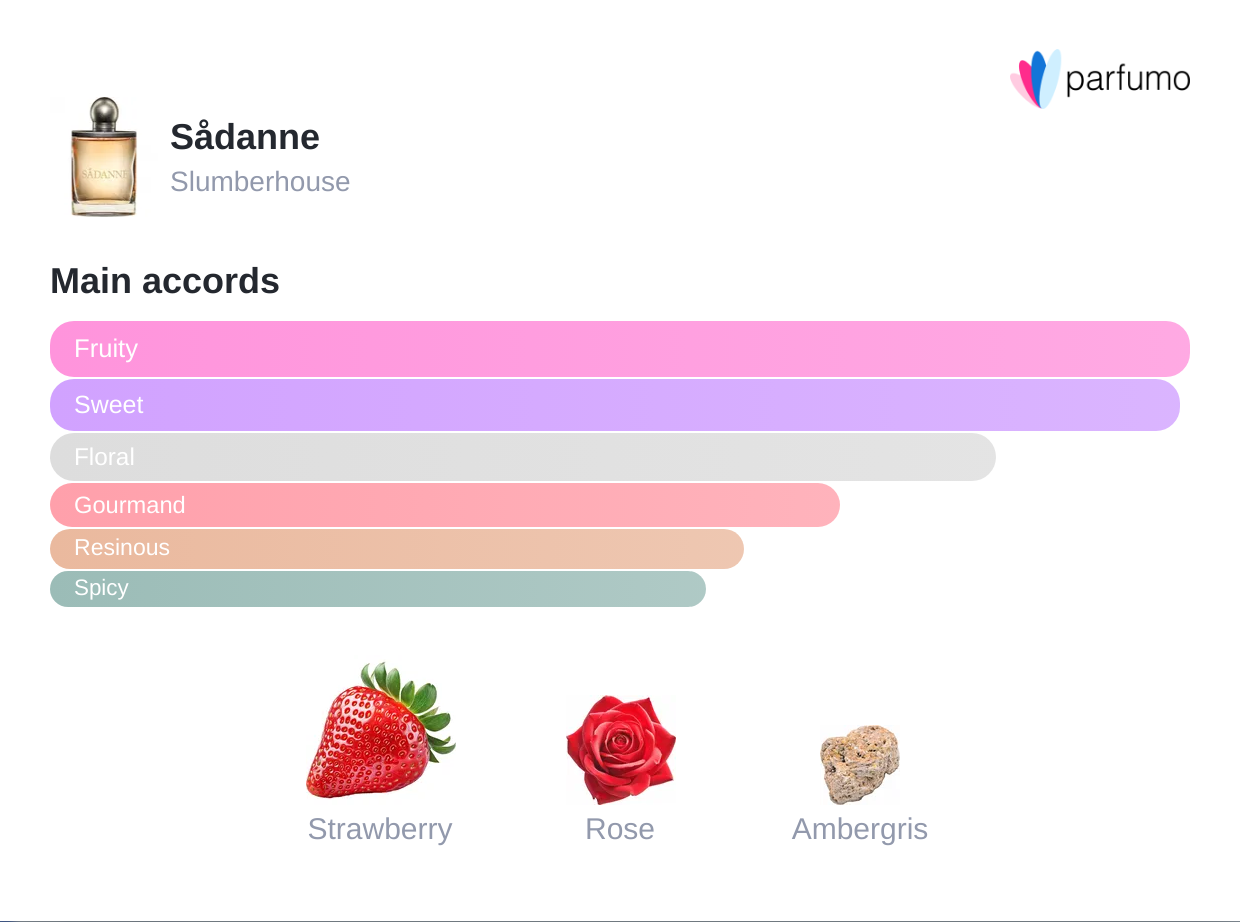
Task: Click the Sweet label text
Action: [x=109, y=405]
